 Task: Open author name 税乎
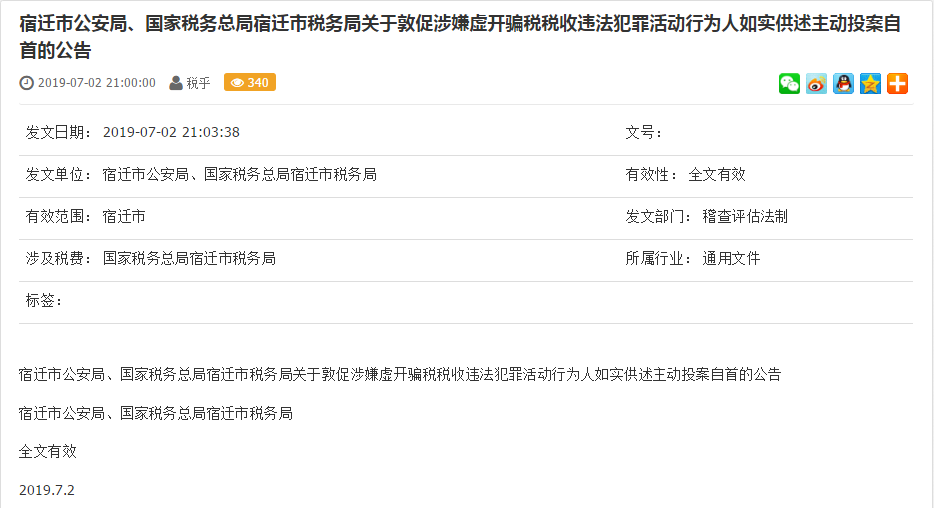pos(198,83)
